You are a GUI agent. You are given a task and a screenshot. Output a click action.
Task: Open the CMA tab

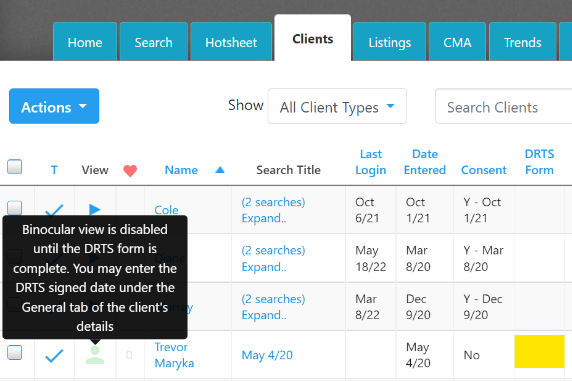457,42
